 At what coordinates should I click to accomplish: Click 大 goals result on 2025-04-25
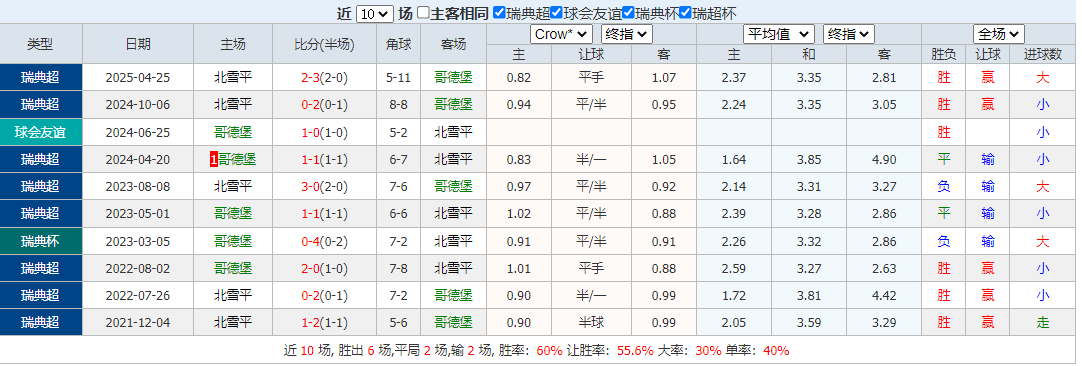coord(1042,78)
